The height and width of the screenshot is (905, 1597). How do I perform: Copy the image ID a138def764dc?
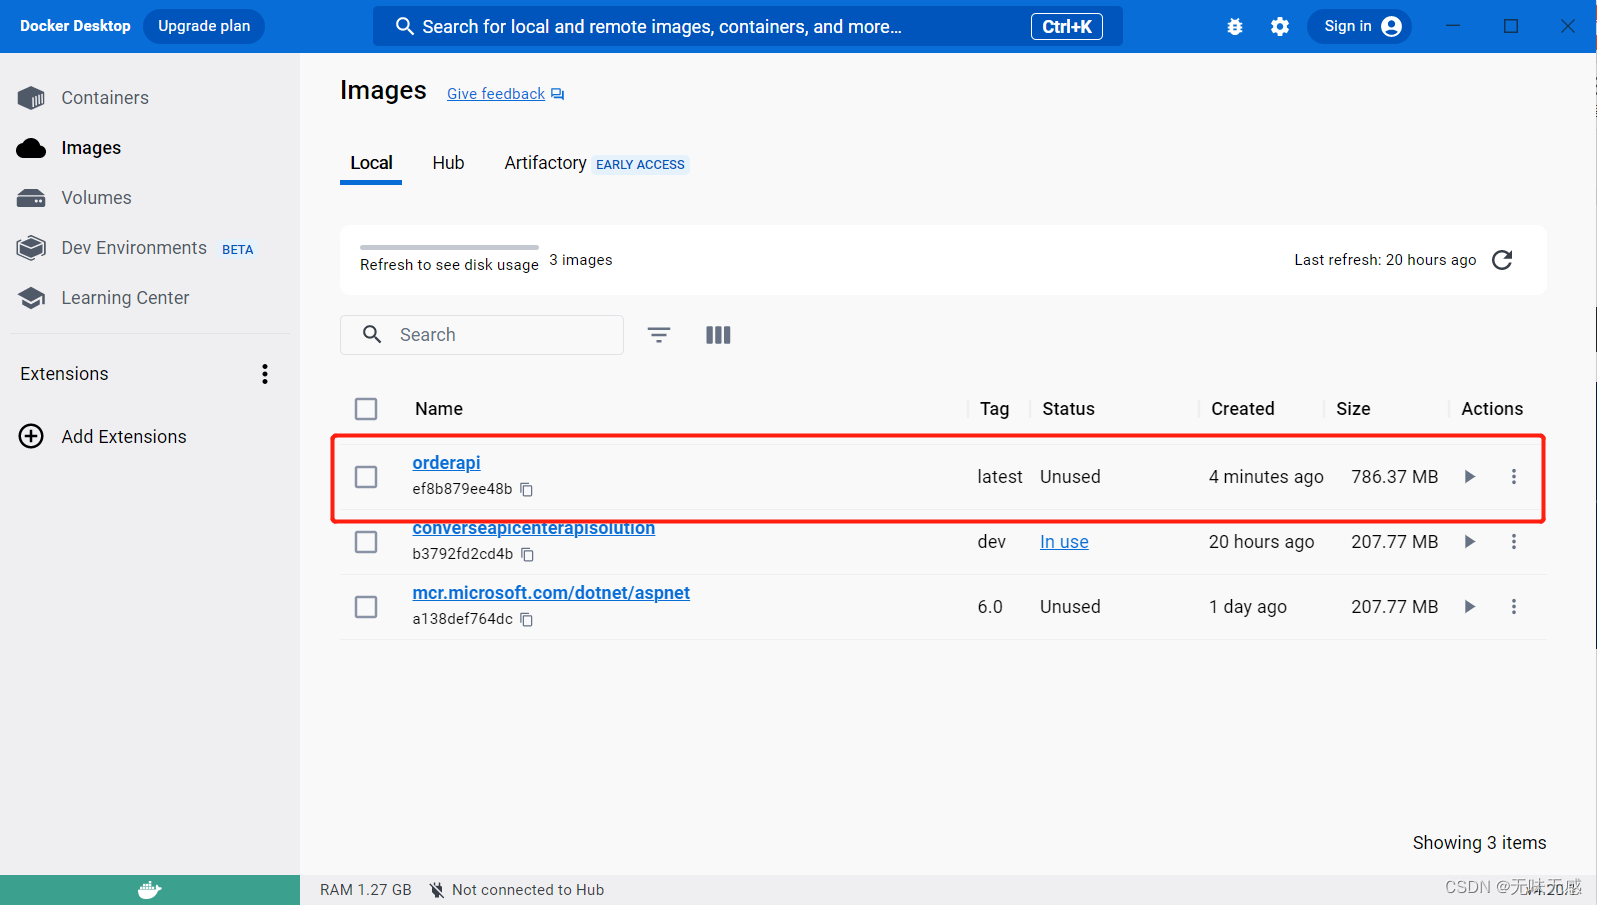click(527, 620)
